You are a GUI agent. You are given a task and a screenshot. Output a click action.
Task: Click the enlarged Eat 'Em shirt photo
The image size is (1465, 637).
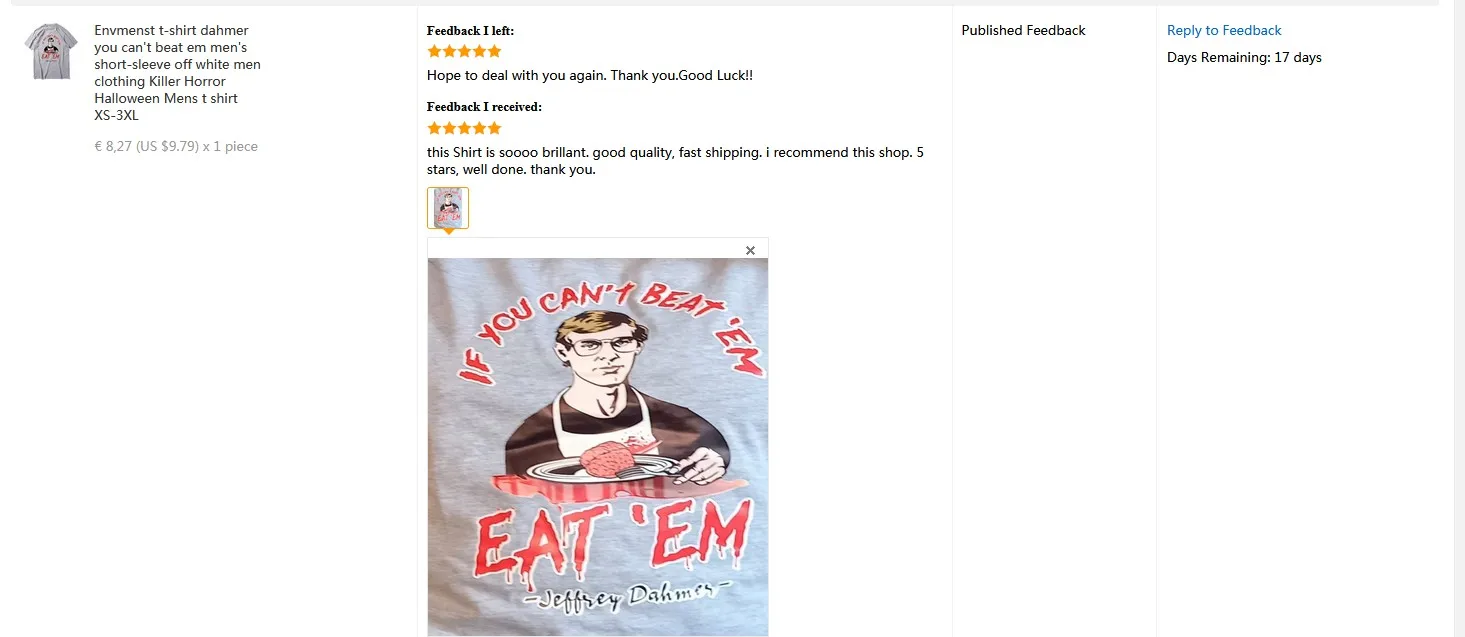pyautogui.click(x=598, y=447)
